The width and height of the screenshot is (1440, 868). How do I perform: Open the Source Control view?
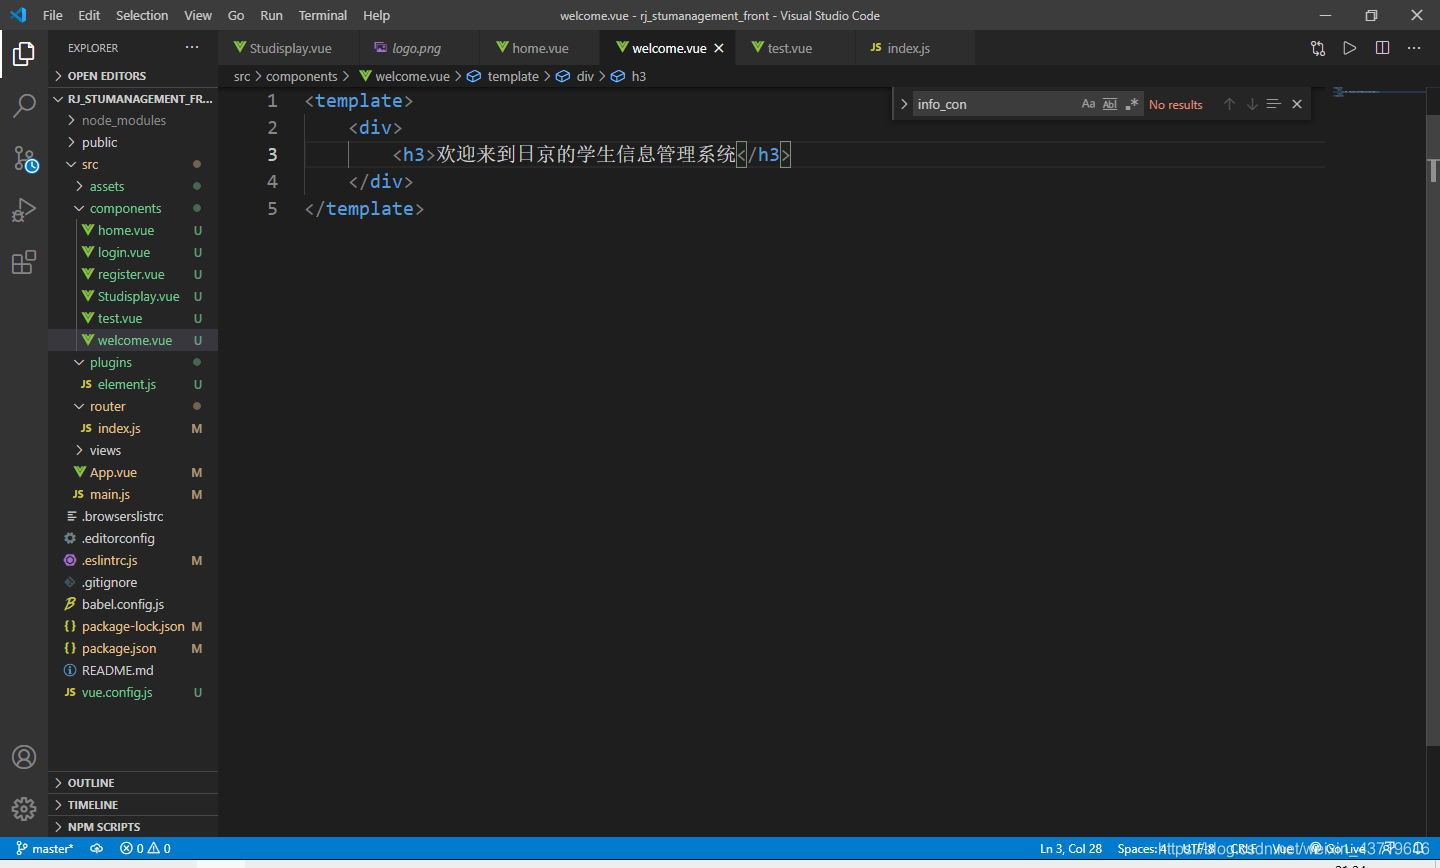[x=24, y=158]
